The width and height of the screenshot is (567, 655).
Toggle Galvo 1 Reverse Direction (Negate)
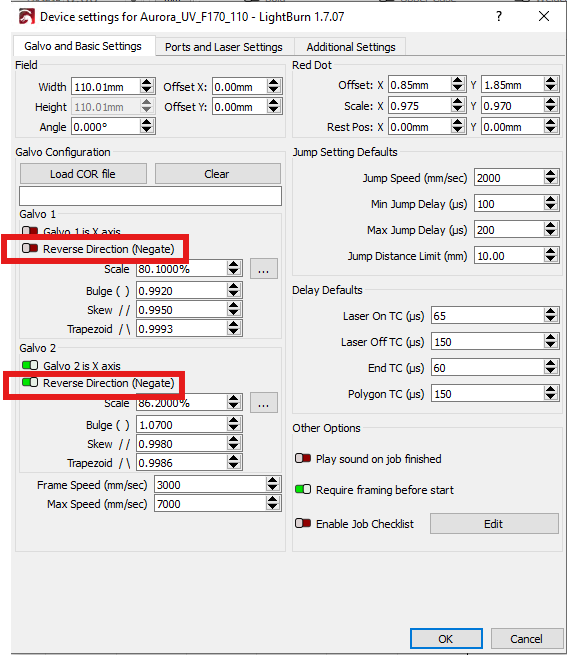click(x=30, y=249)
